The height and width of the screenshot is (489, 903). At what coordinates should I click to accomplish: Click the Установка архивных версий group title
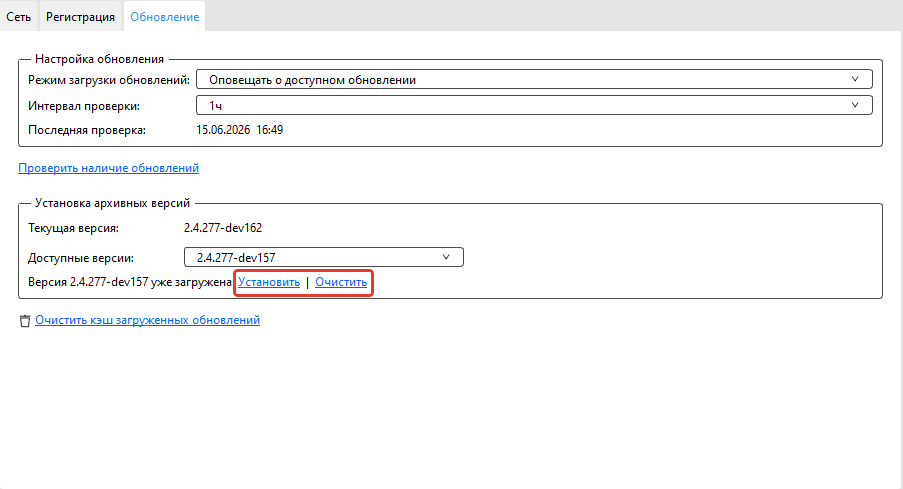click(112, 203)
